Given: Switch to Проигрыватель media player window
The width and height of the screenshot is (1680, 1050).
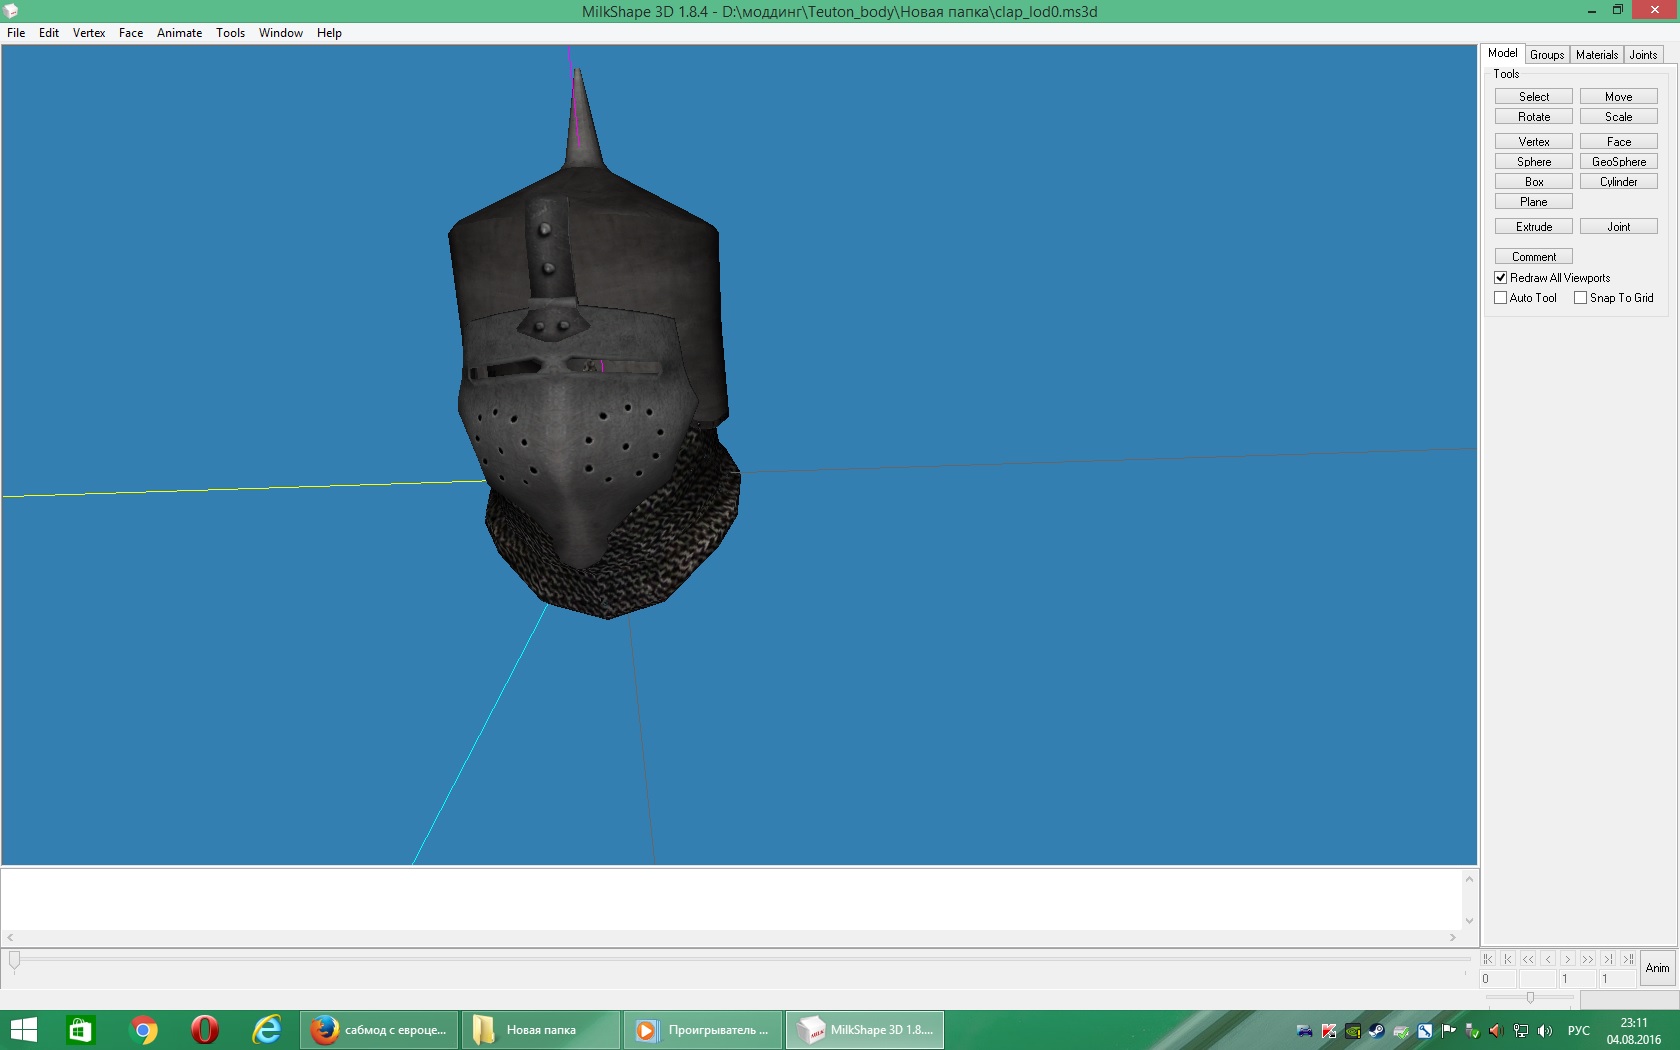Looking at the screenshot, I should tap(704, 1030).
